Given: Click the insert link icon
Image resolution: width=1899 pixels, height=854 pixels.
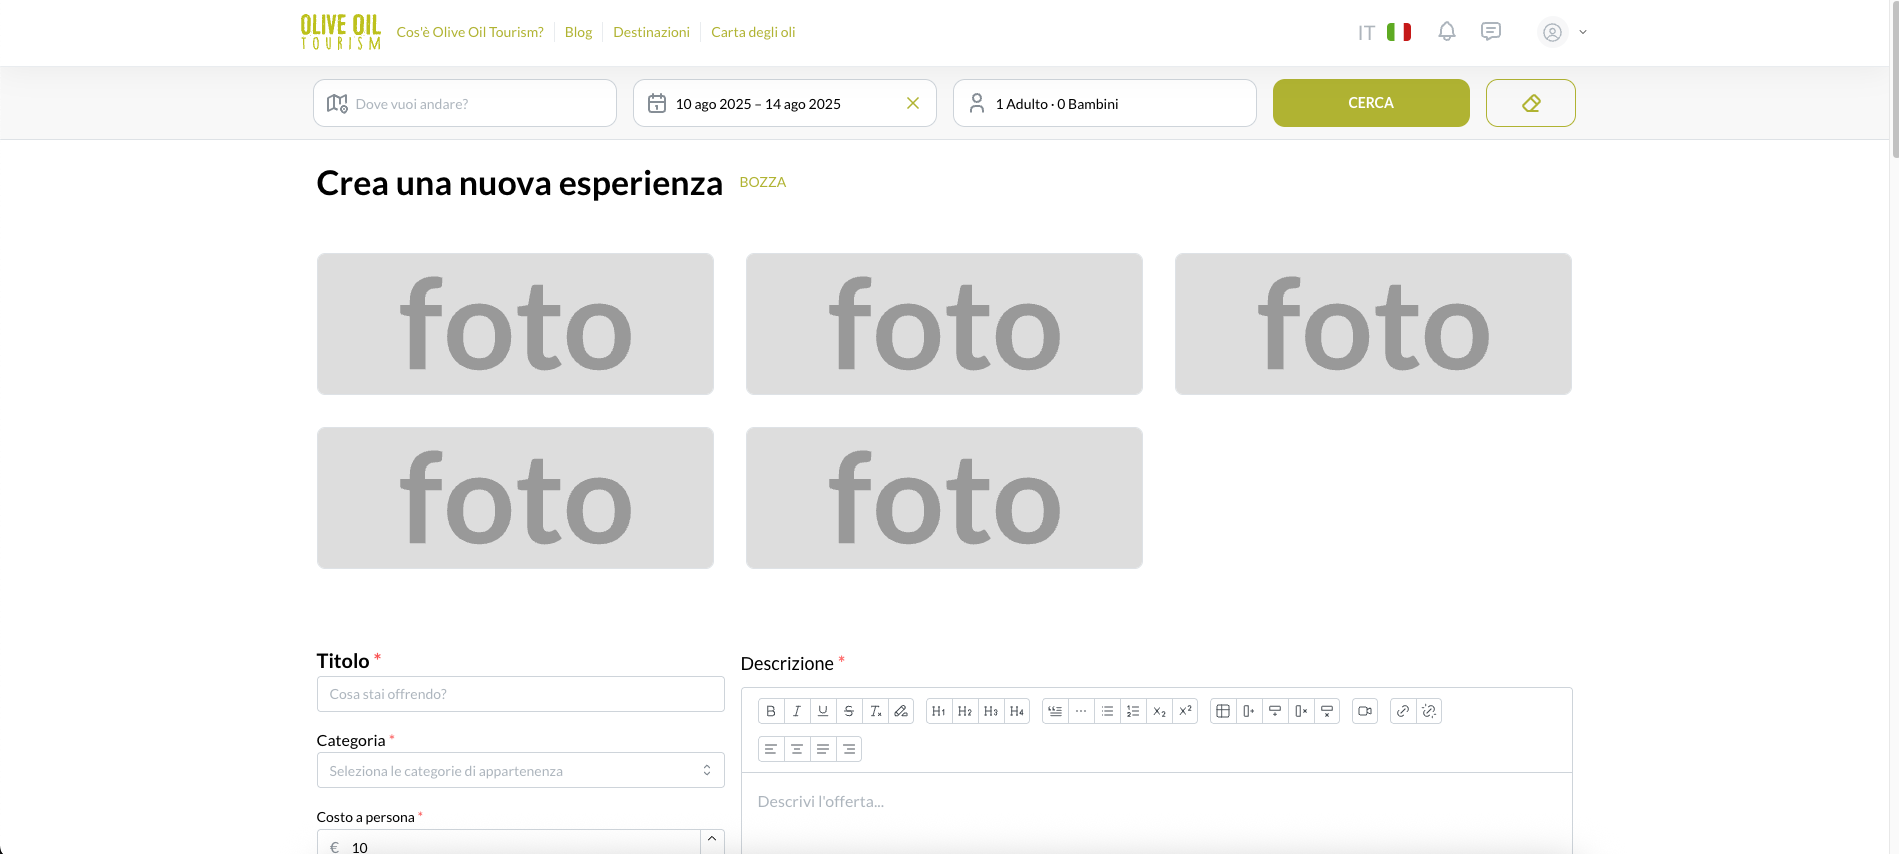Looking at the screenshot, I should click(x=1402, y=711).
